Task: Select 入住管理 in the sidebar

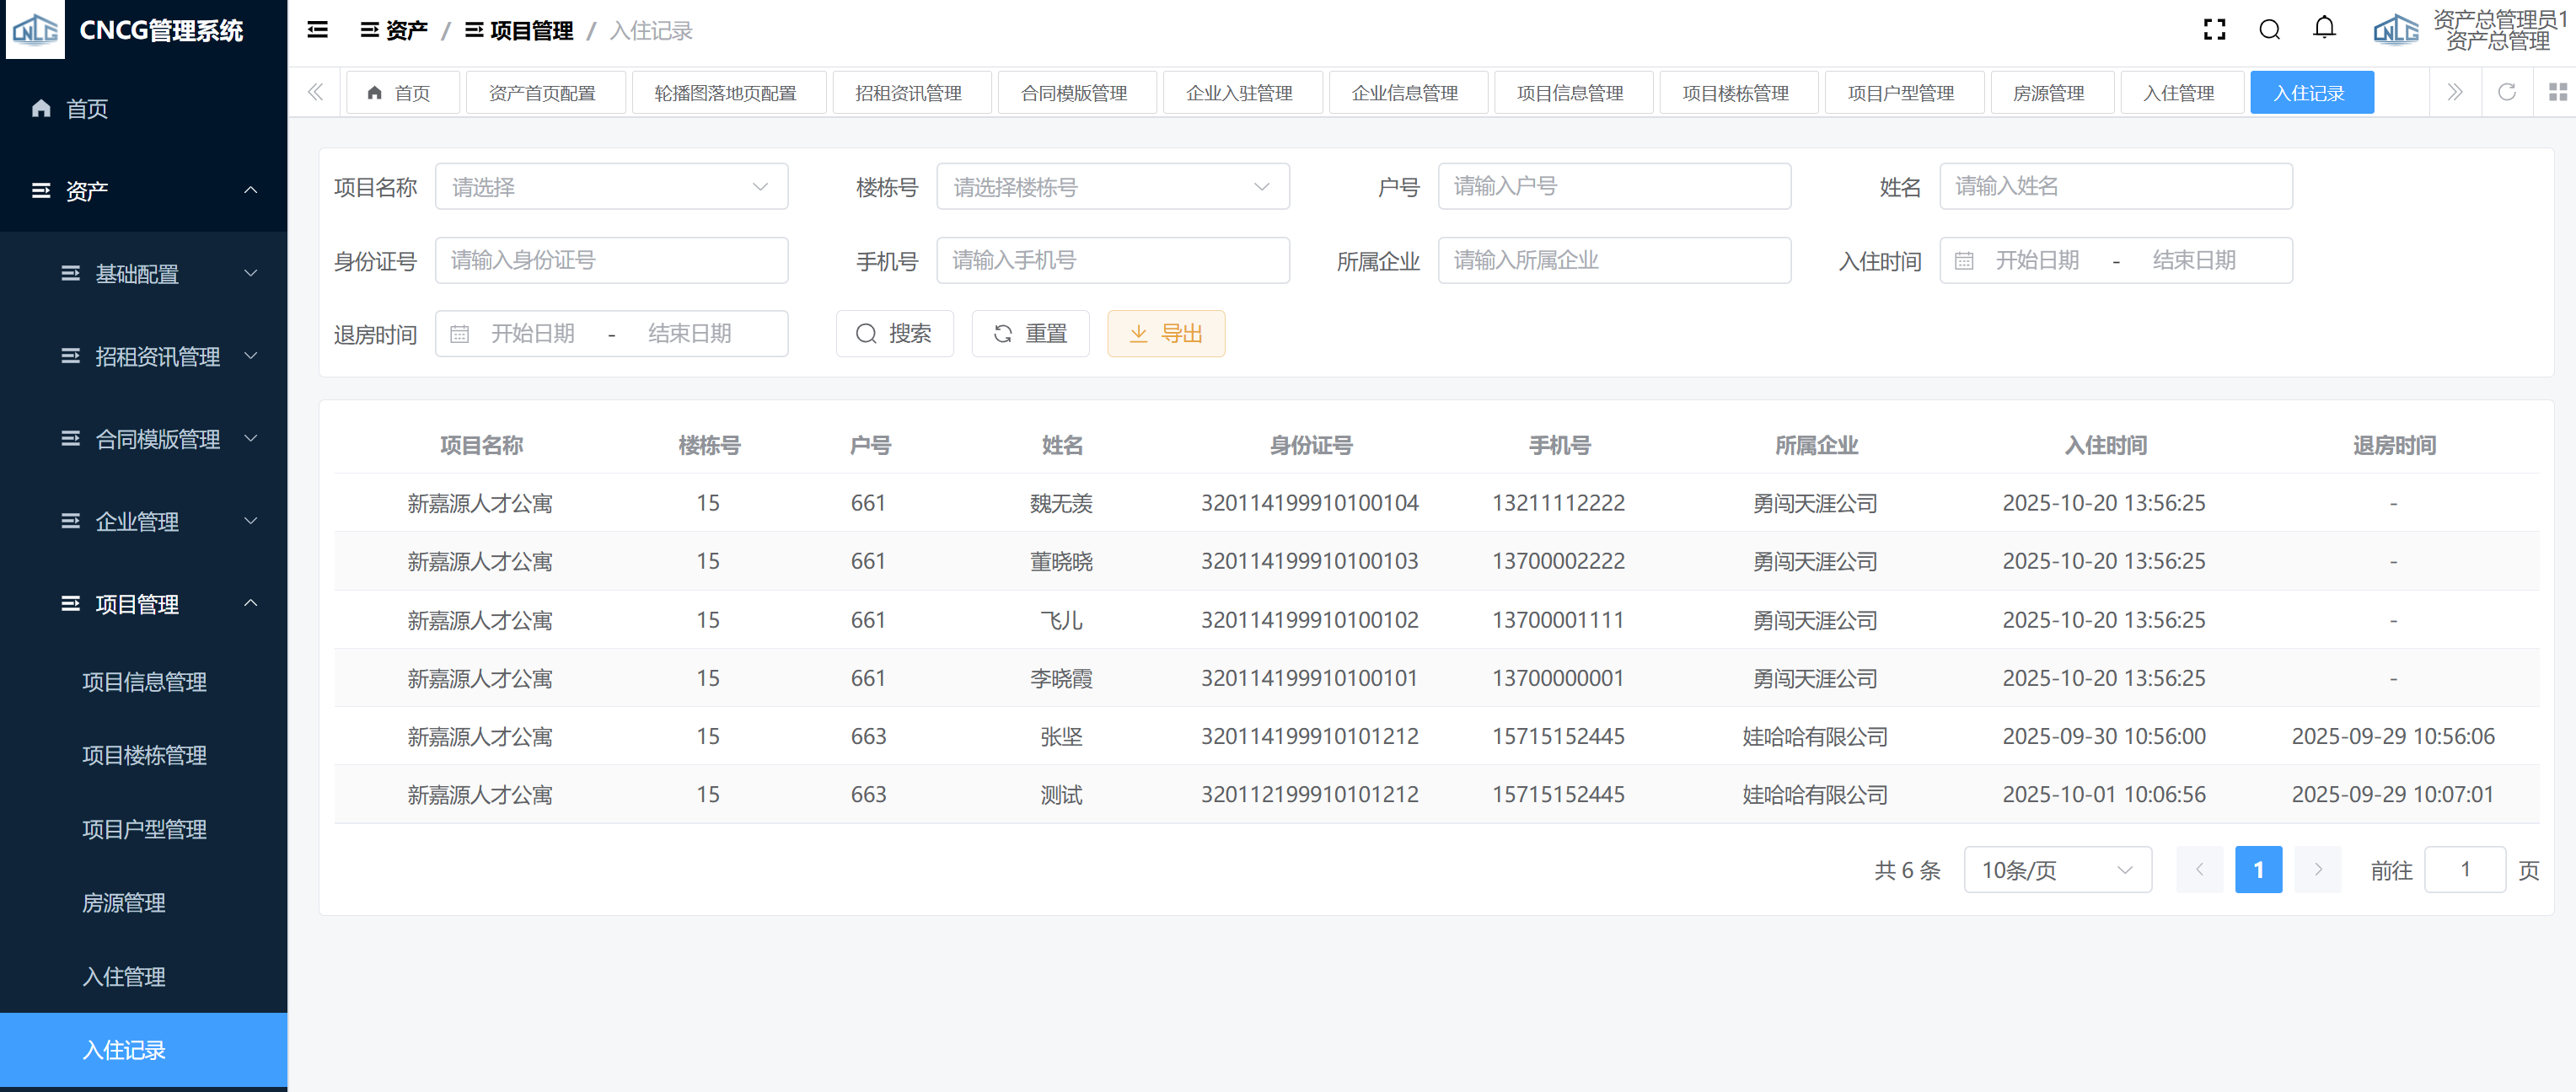Action: pos(124,976)
